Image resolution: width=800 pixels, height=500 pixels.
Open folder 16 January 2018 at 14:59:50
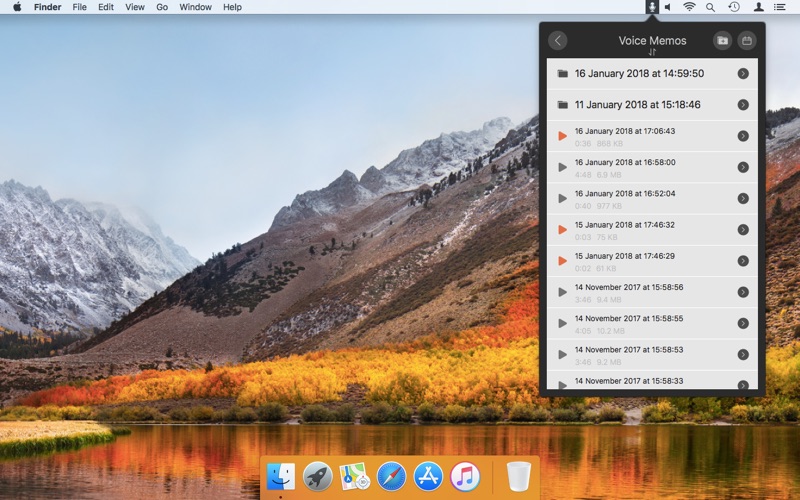tap(640, 74)
